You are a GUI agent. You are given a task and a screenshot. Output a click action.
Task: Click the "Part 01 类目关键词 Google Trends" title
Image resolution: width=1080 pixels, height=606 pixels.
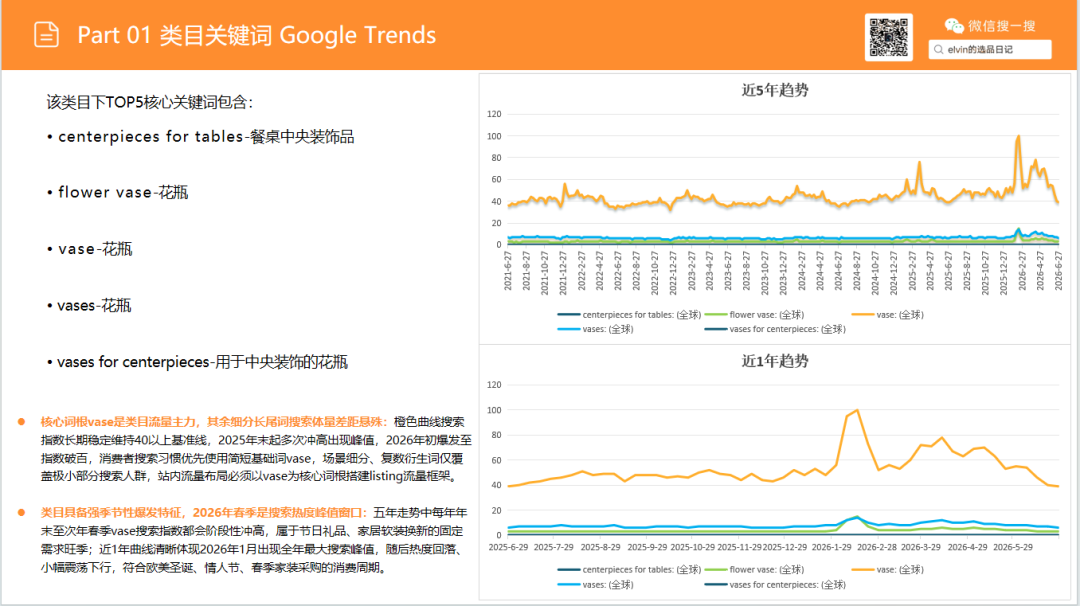tap(256, 35)
